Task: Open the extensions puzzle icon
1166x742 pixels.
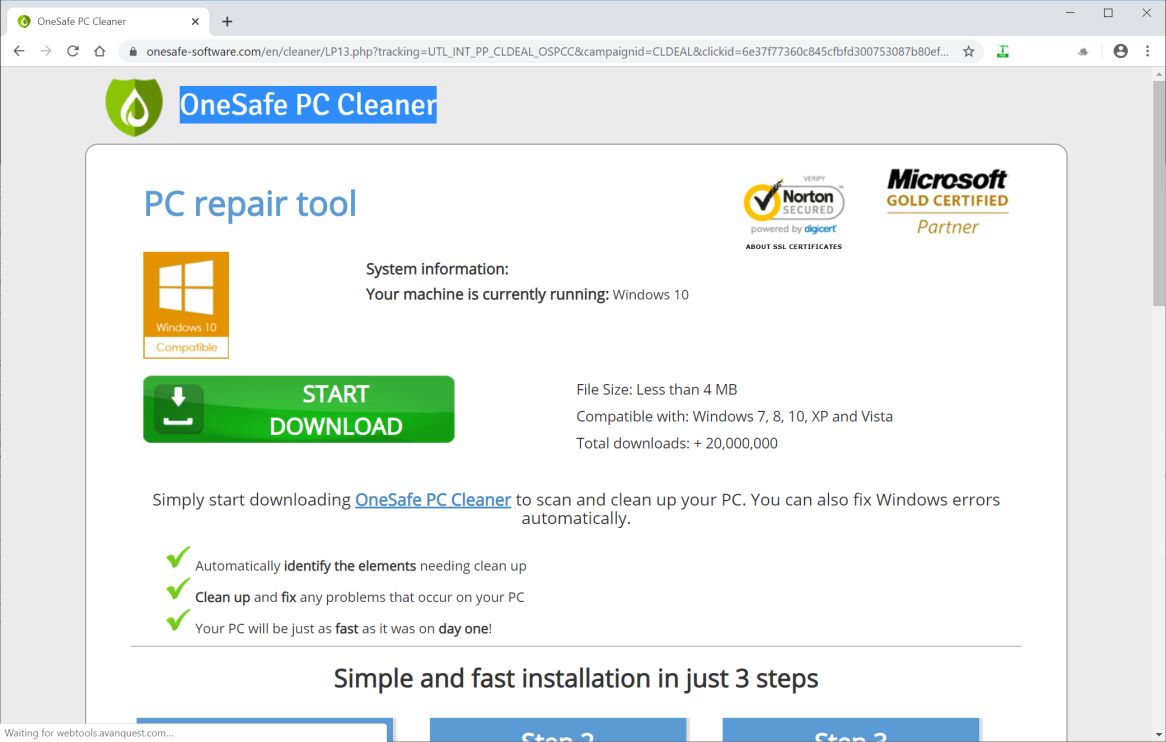Action: [1083, 51]
